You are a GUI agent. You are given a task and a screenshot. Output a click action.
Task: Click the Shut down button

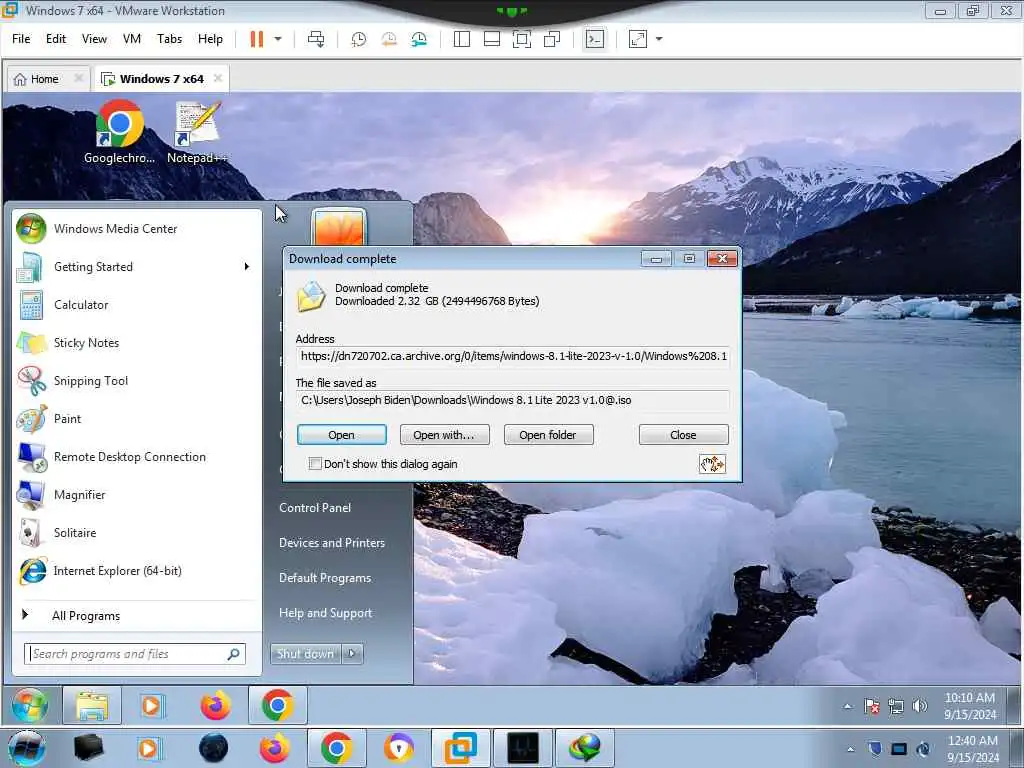(x=305, y=654)
